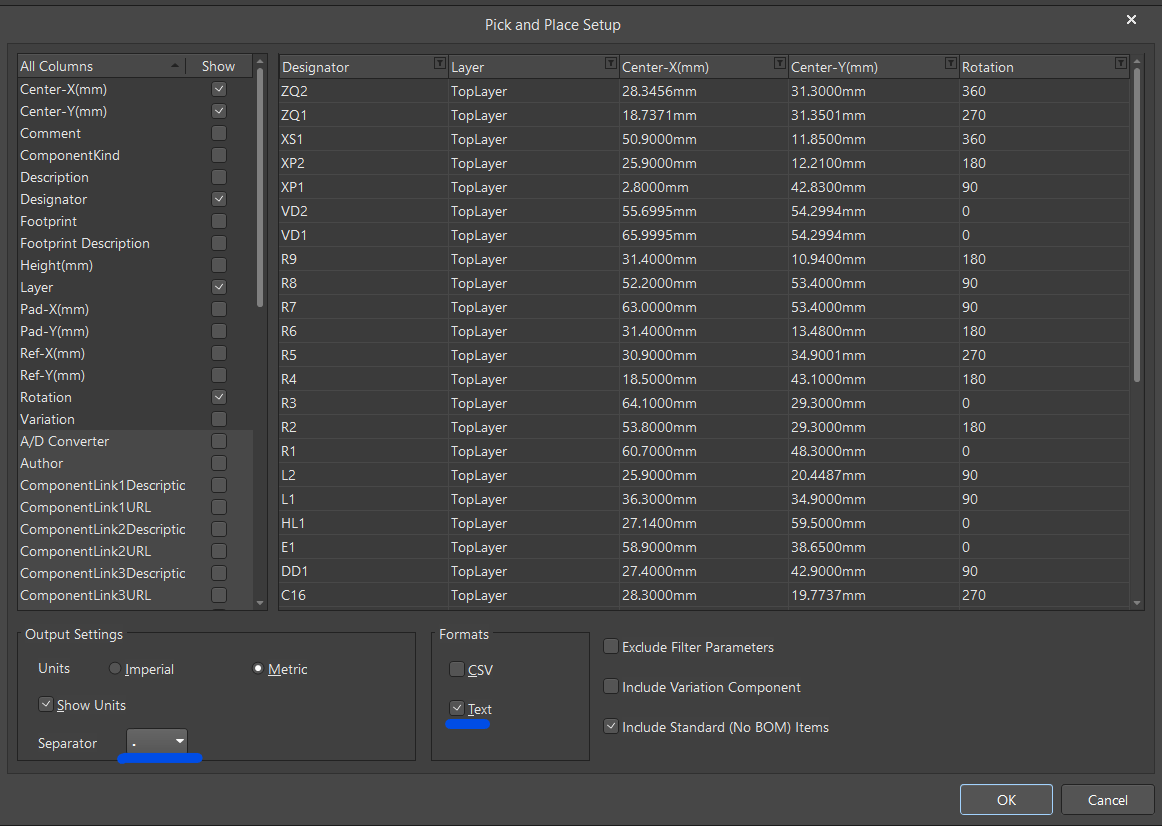Select ComponentLink3Descriptic list entry
The height and width of the screenshot is (826, 1162).
pos(102,573)
